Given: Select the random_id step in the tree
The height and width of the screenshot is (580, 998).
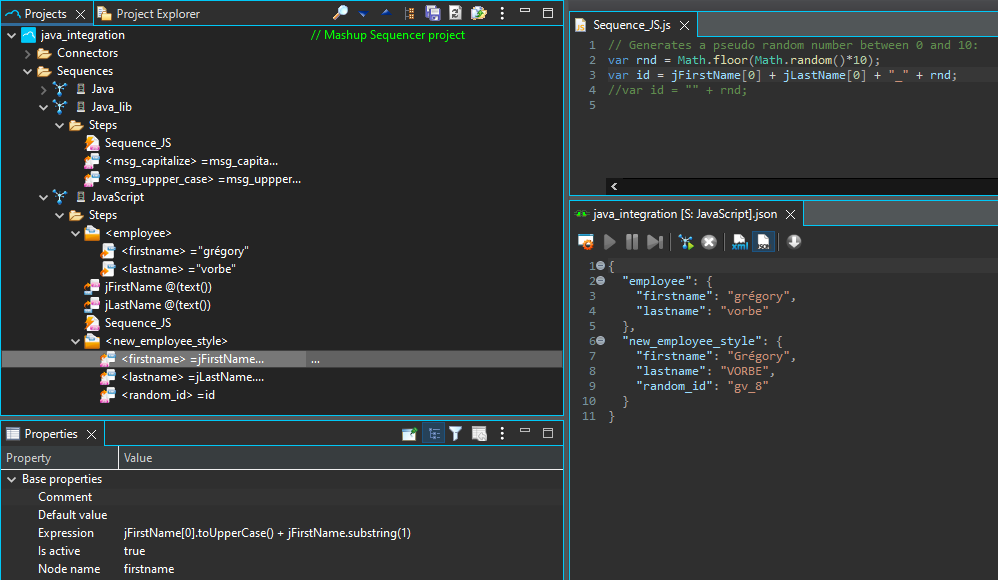Looking at the screenshot, I should pyautogui.click(x=167, y=395).
